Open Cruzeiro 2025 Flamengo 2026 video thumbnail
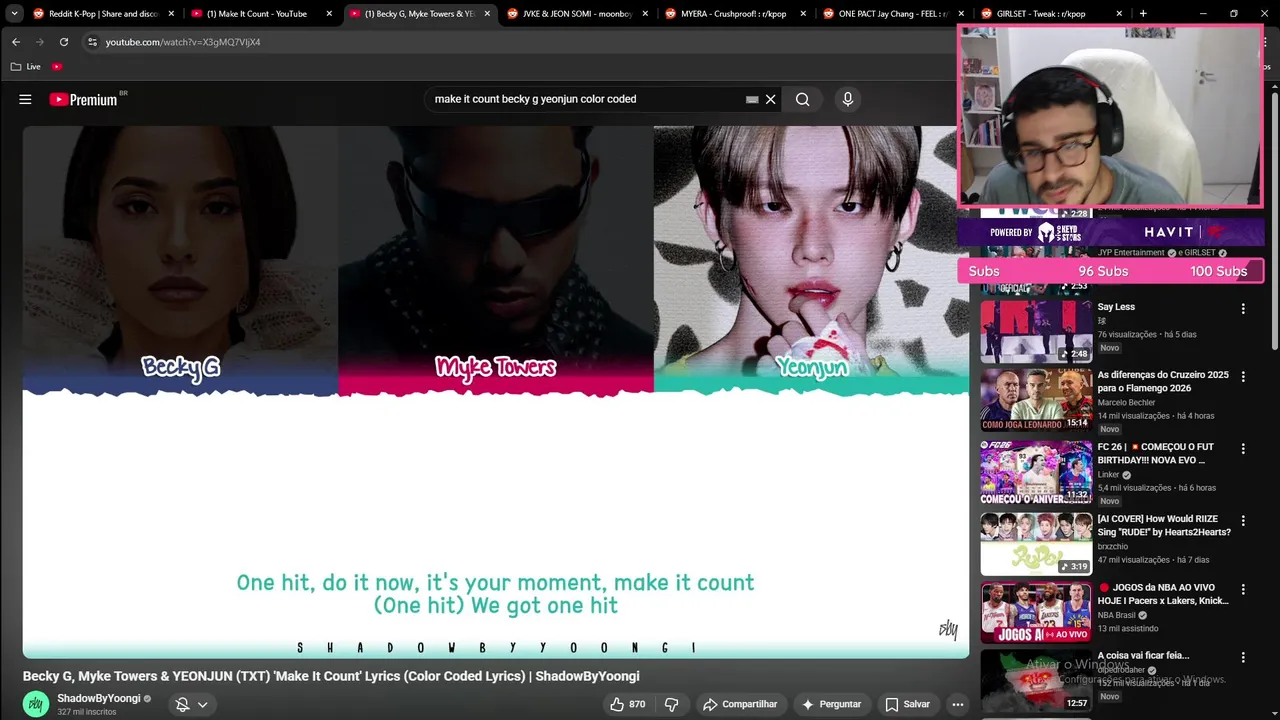This screenshot has width=1280, height=720. point(1036,400)
